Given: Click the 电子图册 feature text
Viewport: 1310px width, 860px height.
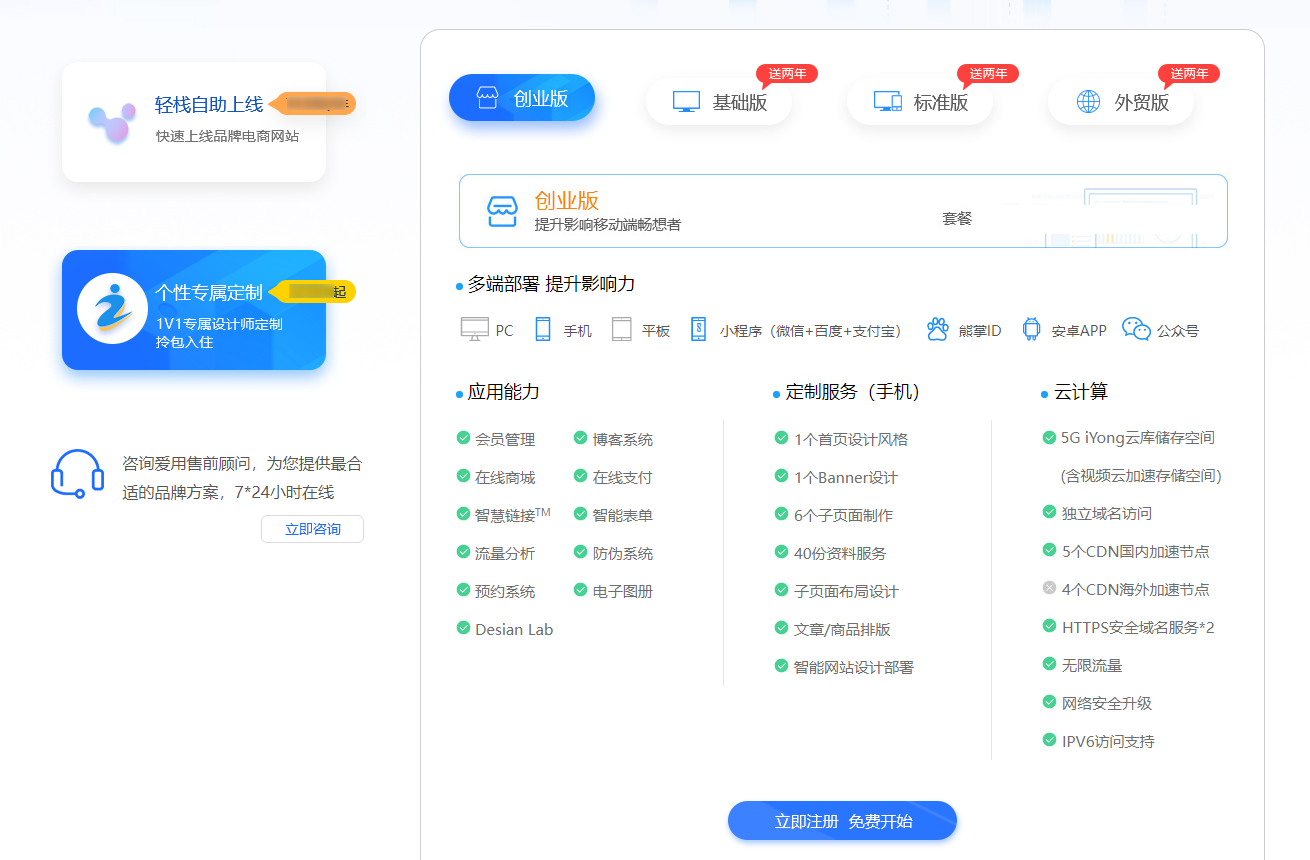Looking at the screenshot, I should [622, 591].
